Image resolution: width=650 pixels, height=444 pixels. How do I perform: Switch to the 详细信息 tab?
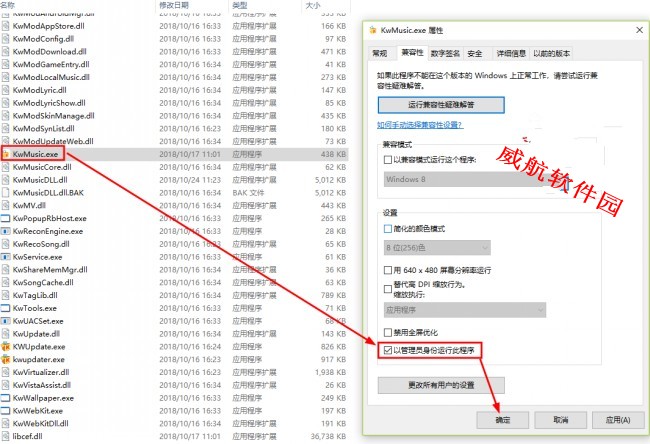click(511, 53)
